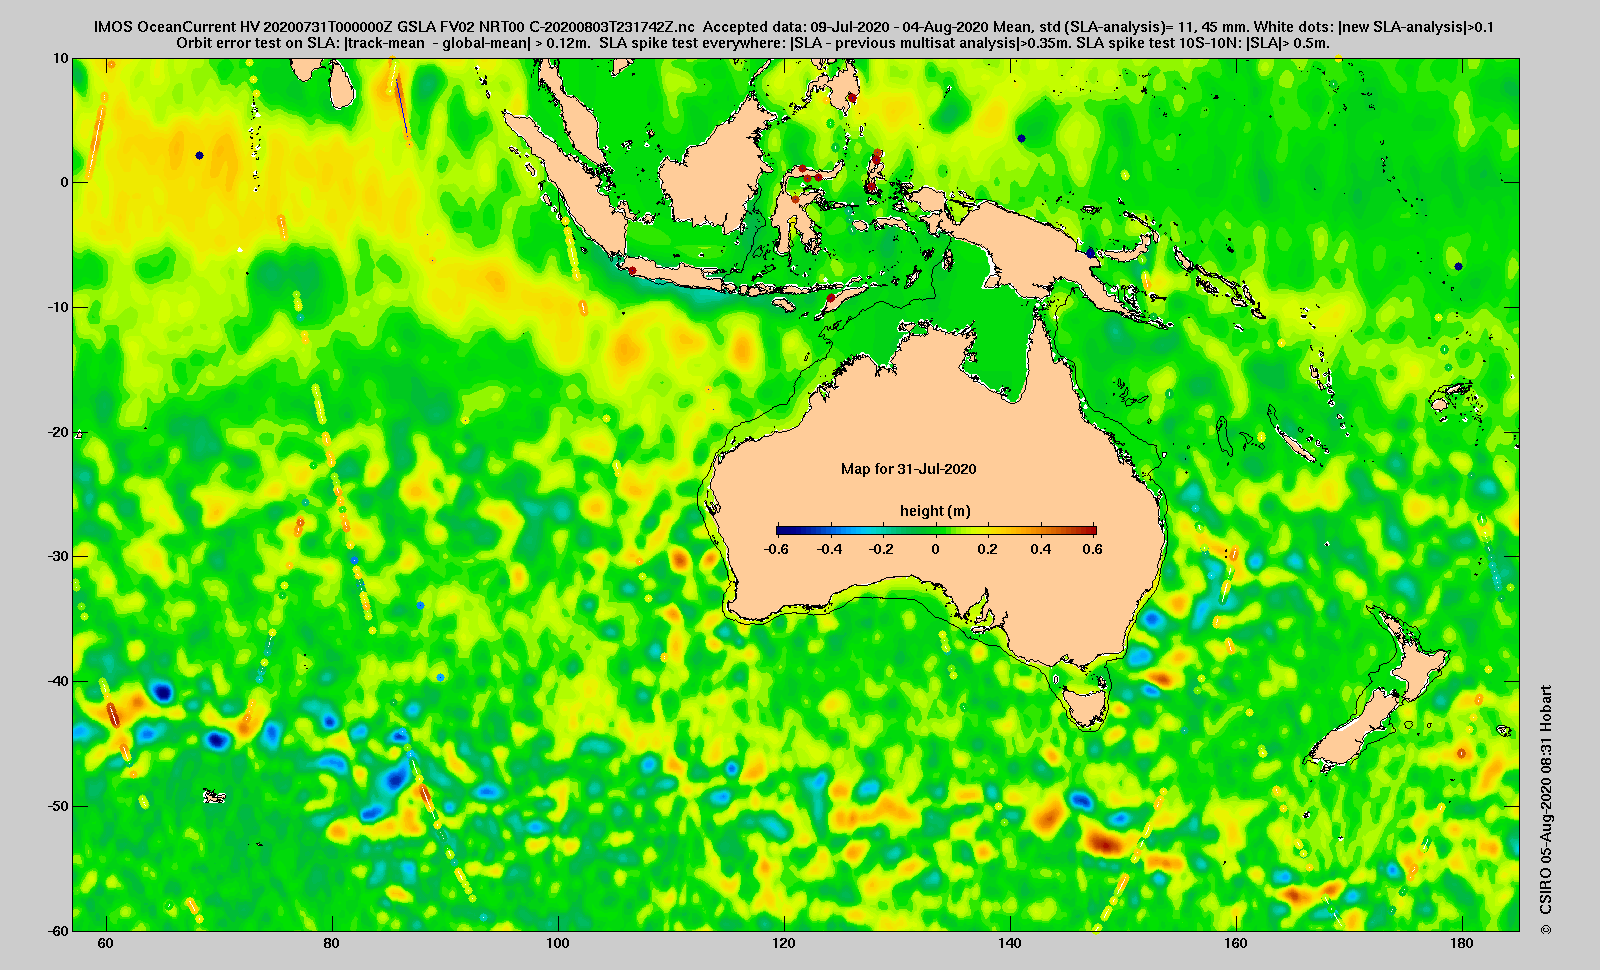
Task: Click the -0.6 colorbar tick label
Action: (x=775, y=549)
